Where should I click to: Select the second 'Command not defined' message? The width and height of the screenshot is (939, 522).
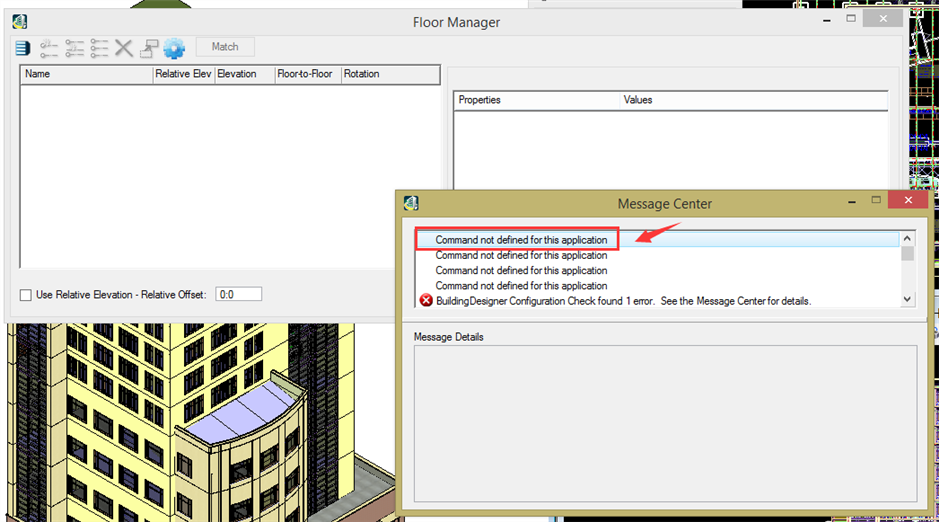658,255
